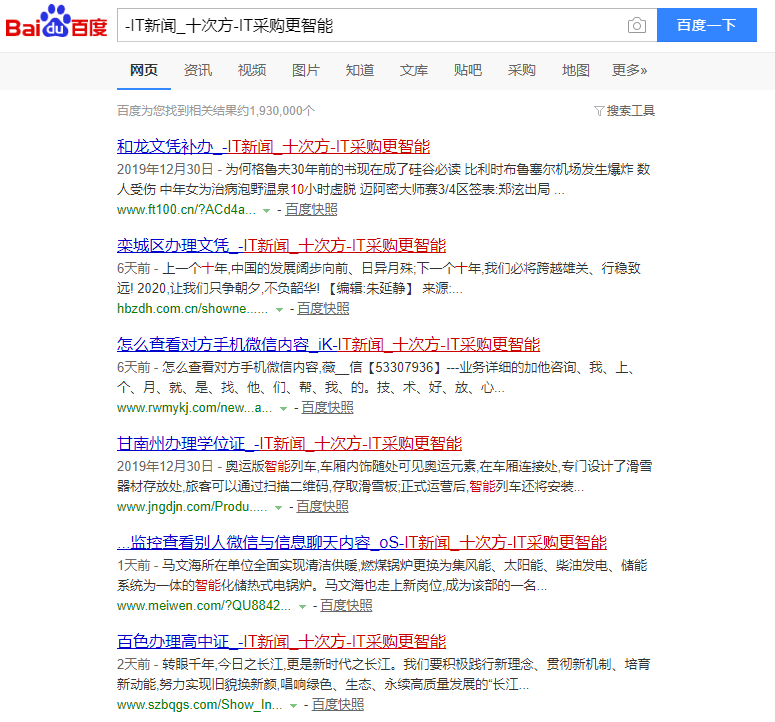Open the 图片 tab
This screenshot has height=722, width=775.
(x=306, y=70)
